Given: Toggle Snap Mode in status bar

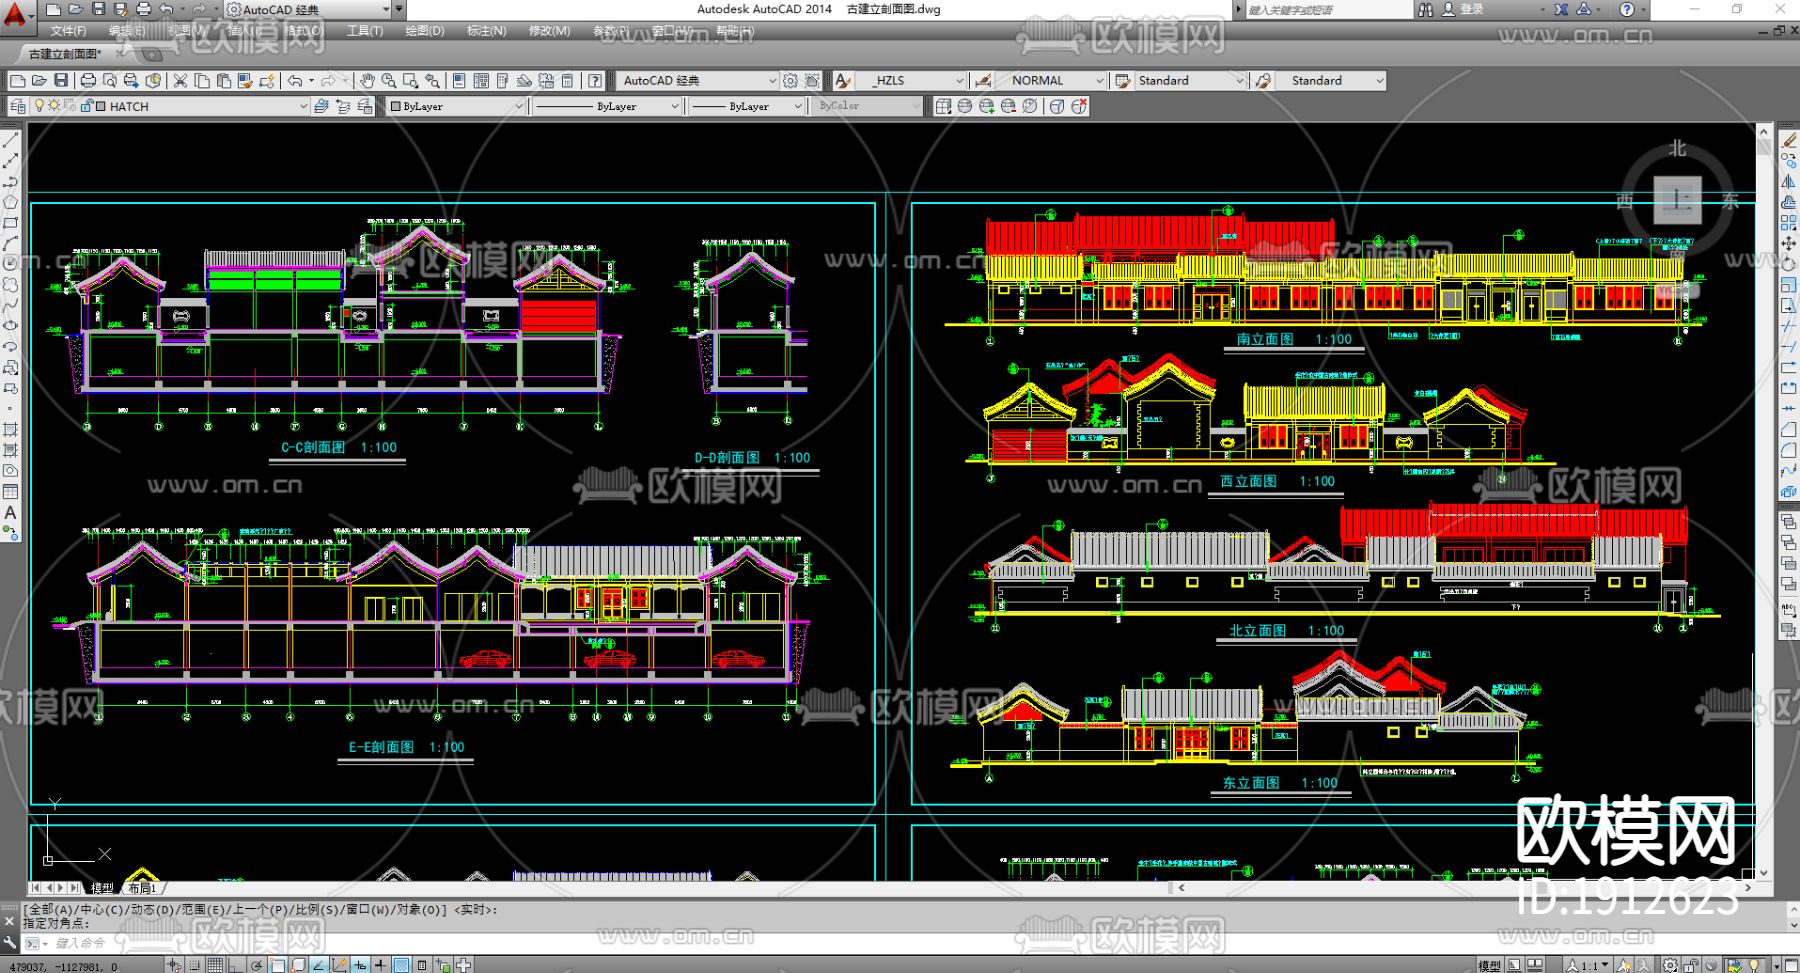Looking at the screenshot, I should 194,965.
